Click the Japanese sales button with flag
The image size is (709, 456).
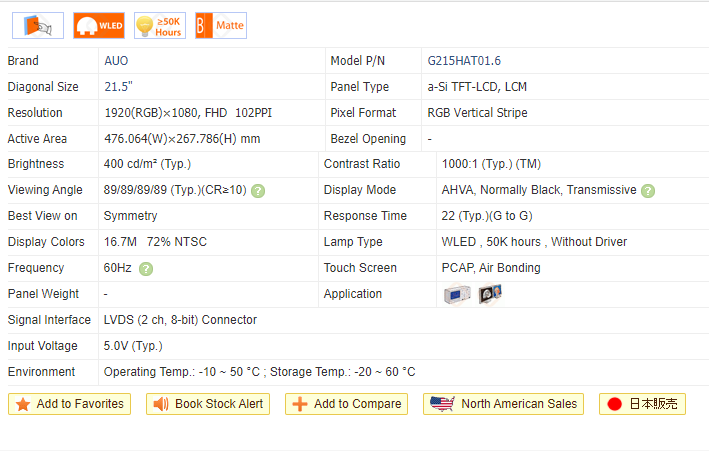tap(642, 404)
